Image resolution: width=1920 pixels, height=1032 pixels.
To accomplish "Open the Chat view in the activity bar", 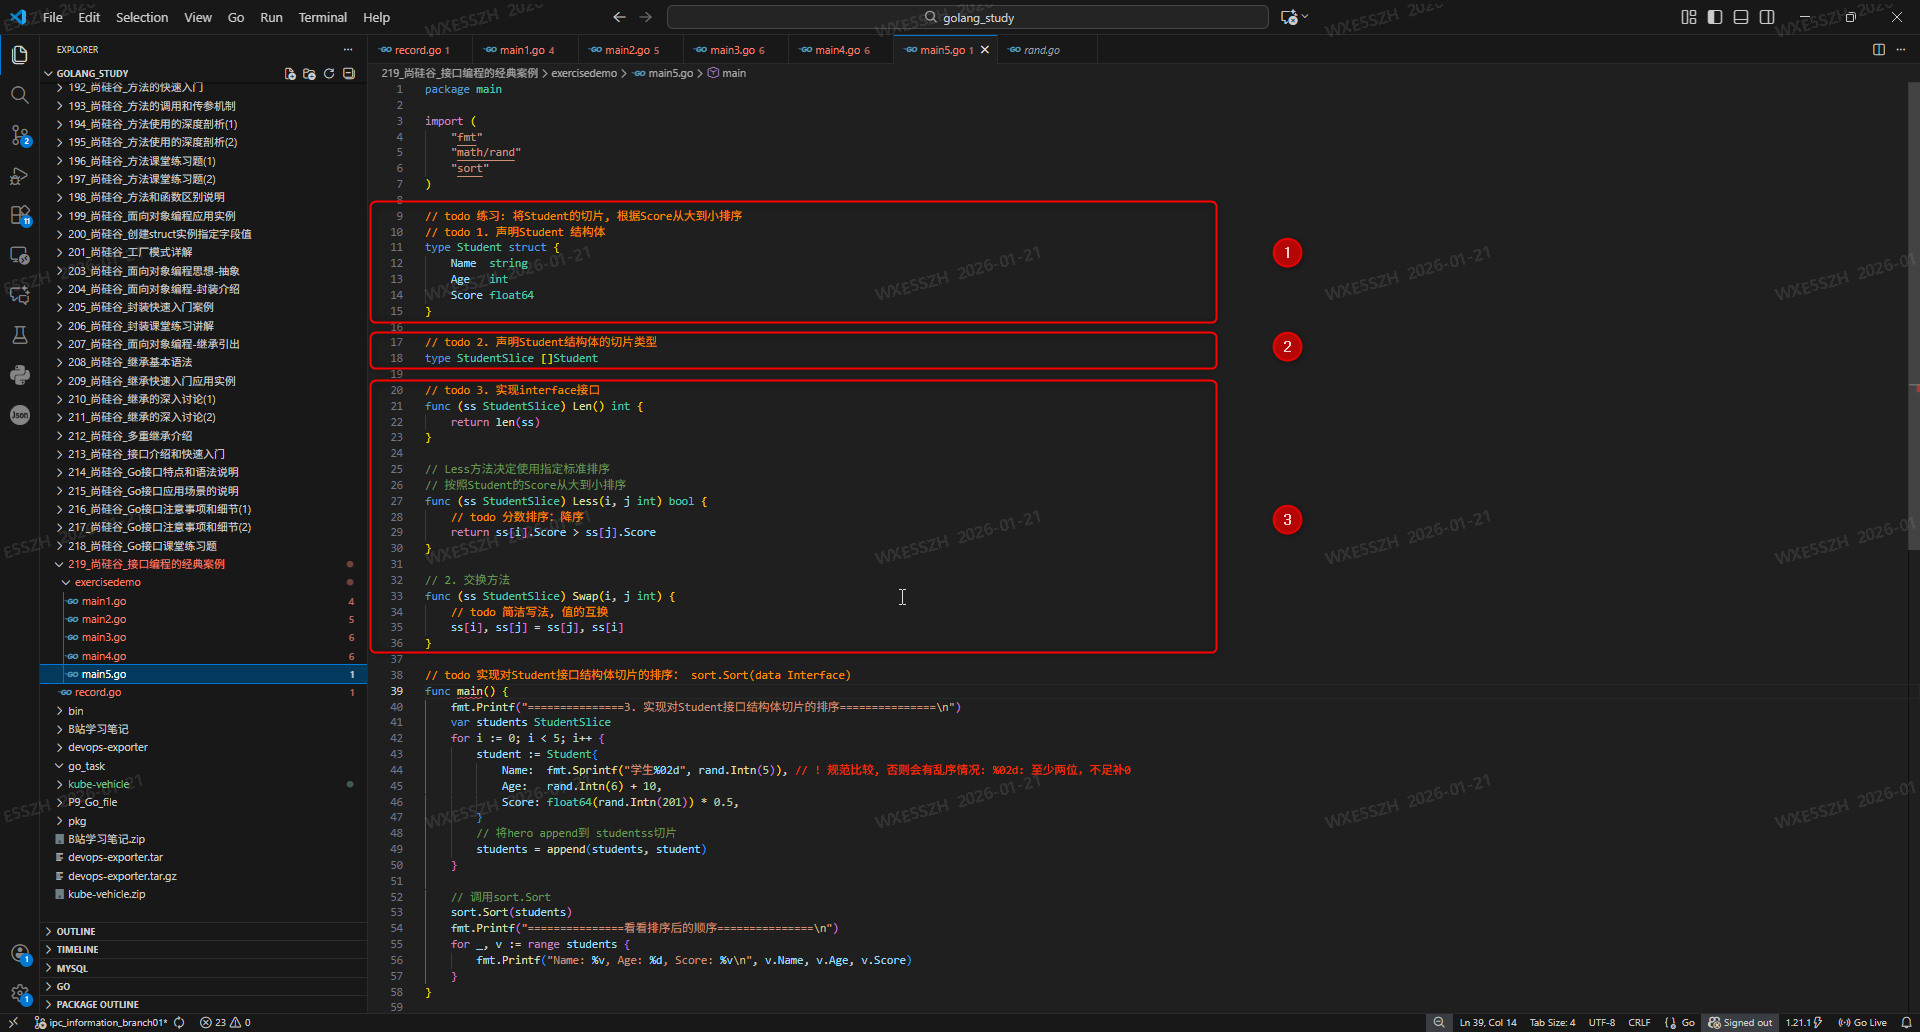I will tap(19, 295).
